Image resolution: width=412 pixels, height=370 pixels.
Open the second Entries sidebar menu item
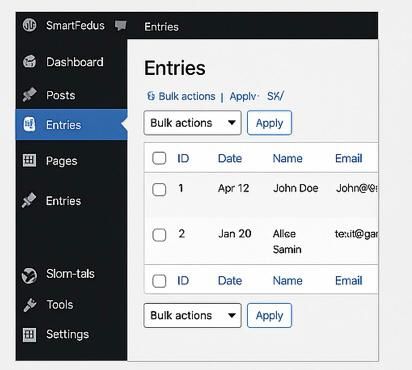[x=63, y=201]
